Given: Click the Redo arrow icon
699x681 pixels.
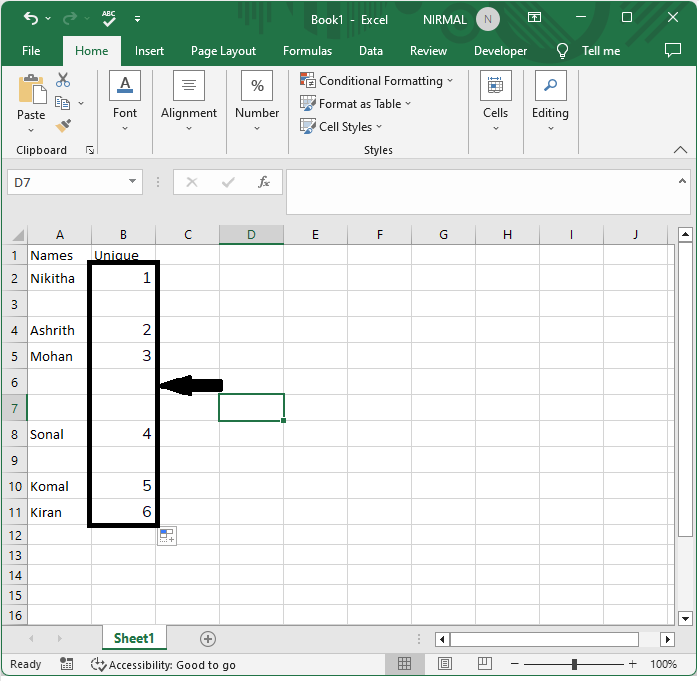Looking at the screenshot, I should pos(70,18).
